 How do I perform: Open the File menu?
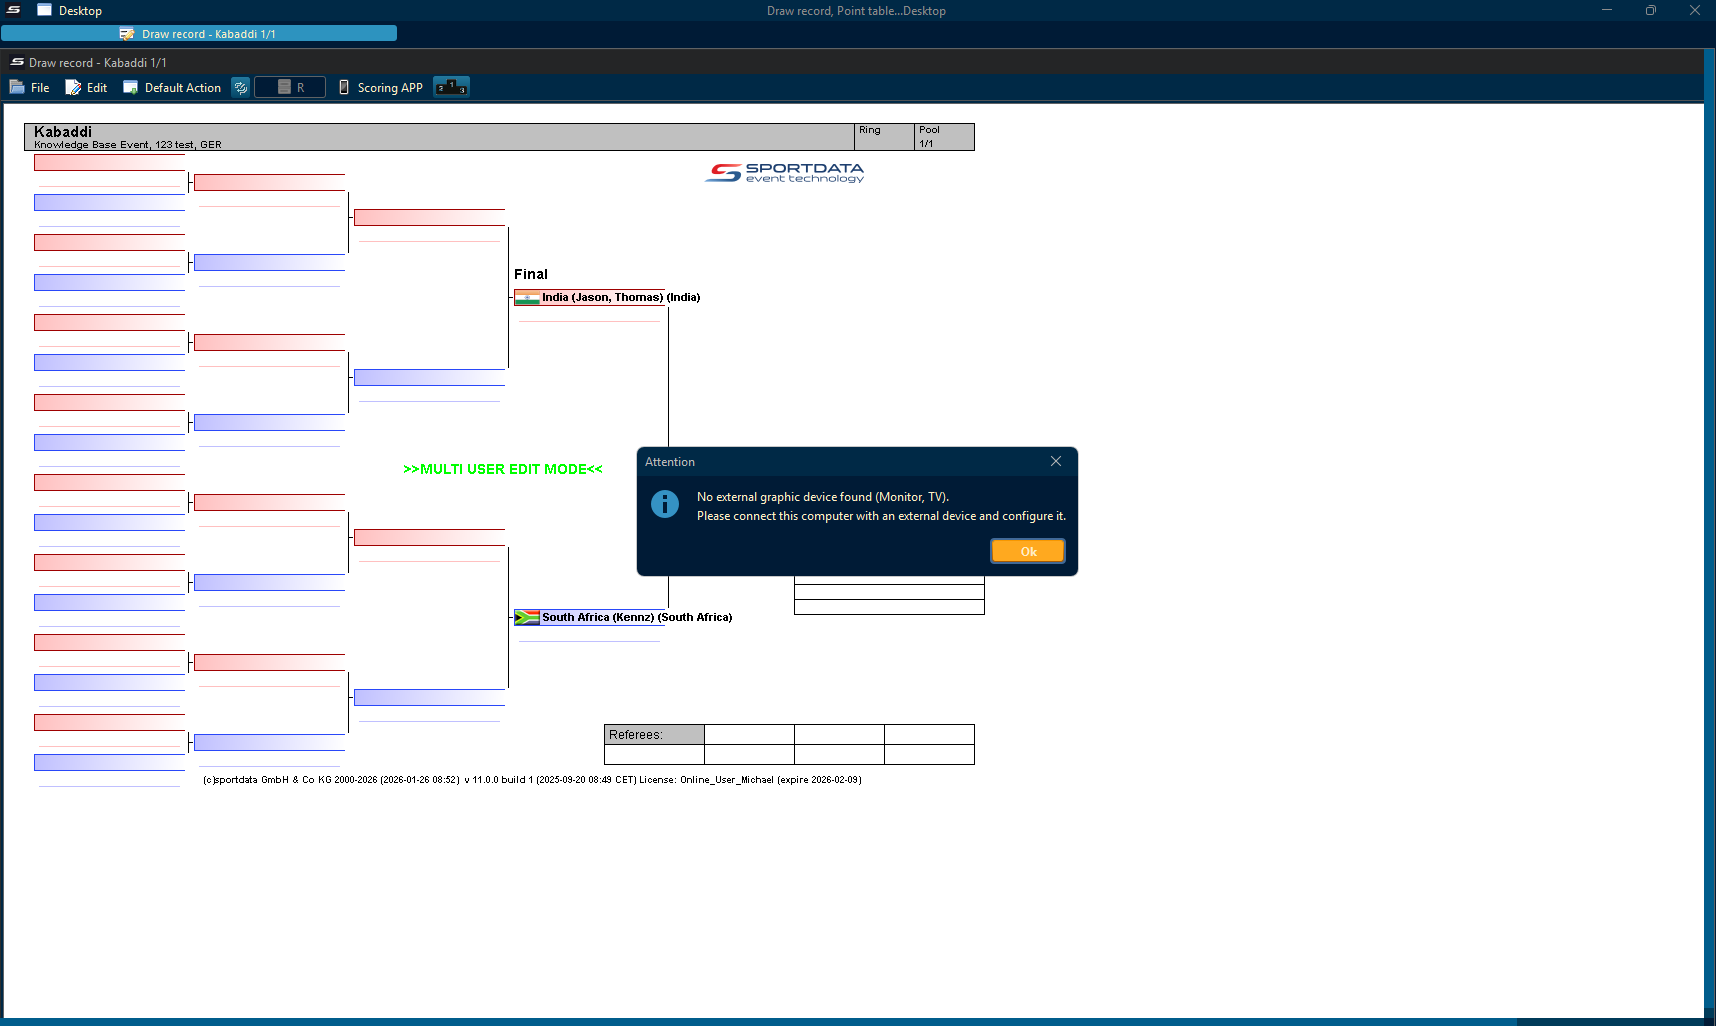[30, 88]
